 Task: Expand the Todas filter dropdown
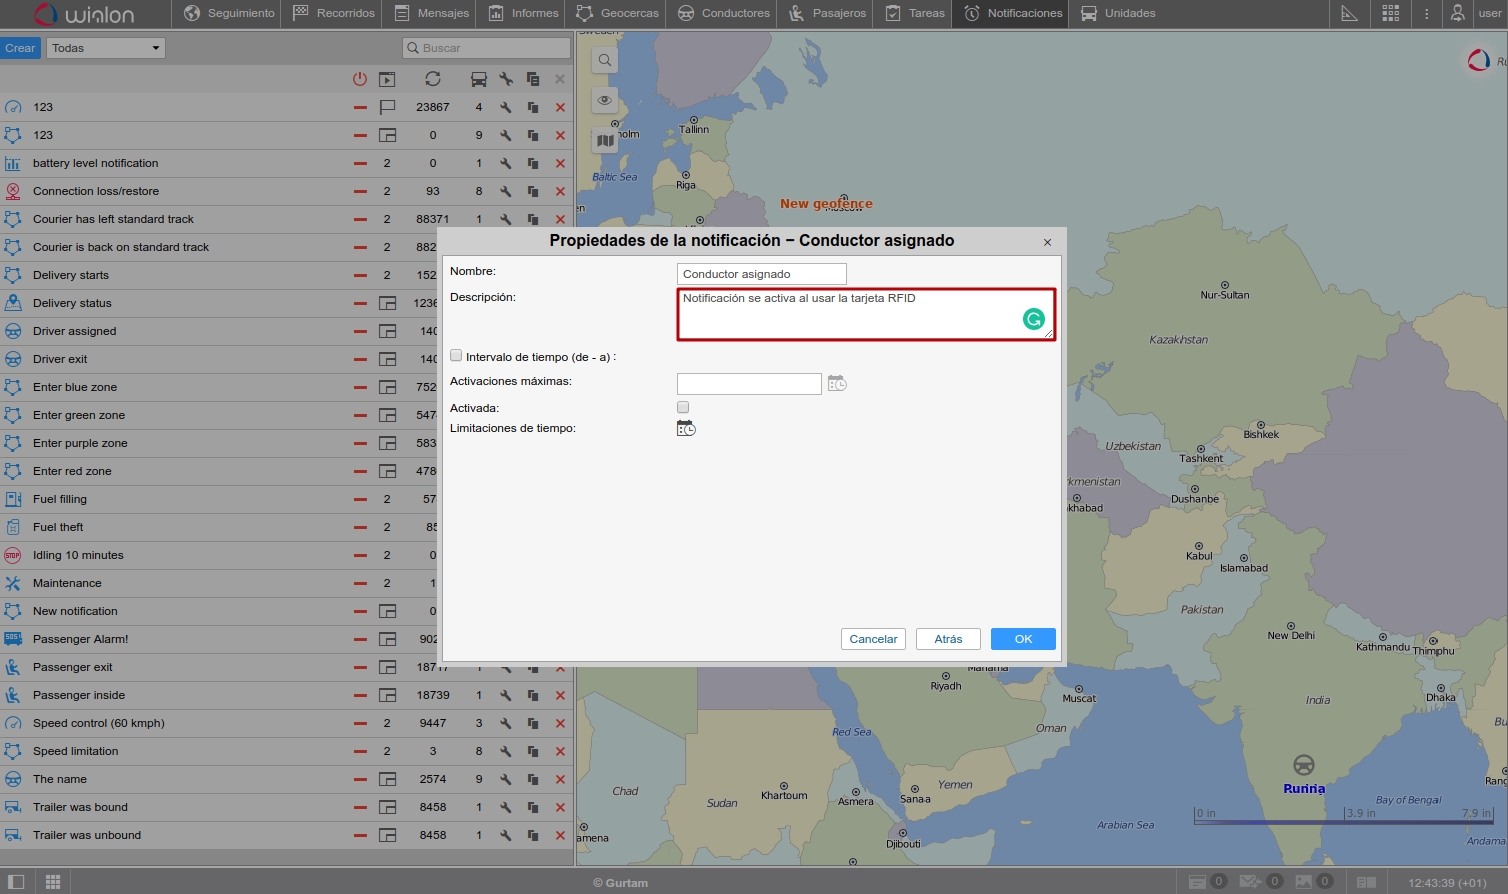click(105, 48)
